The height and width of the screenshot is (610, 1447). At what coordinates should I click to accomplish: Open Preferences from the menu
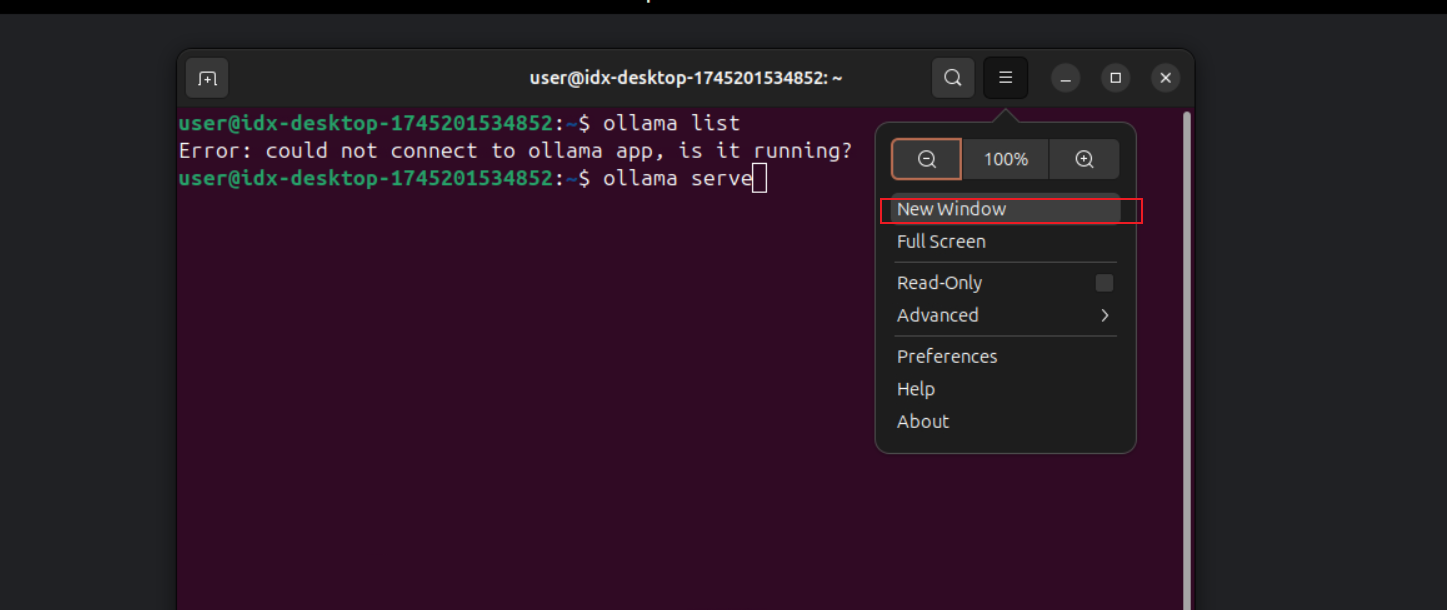tap(1005, 356)
